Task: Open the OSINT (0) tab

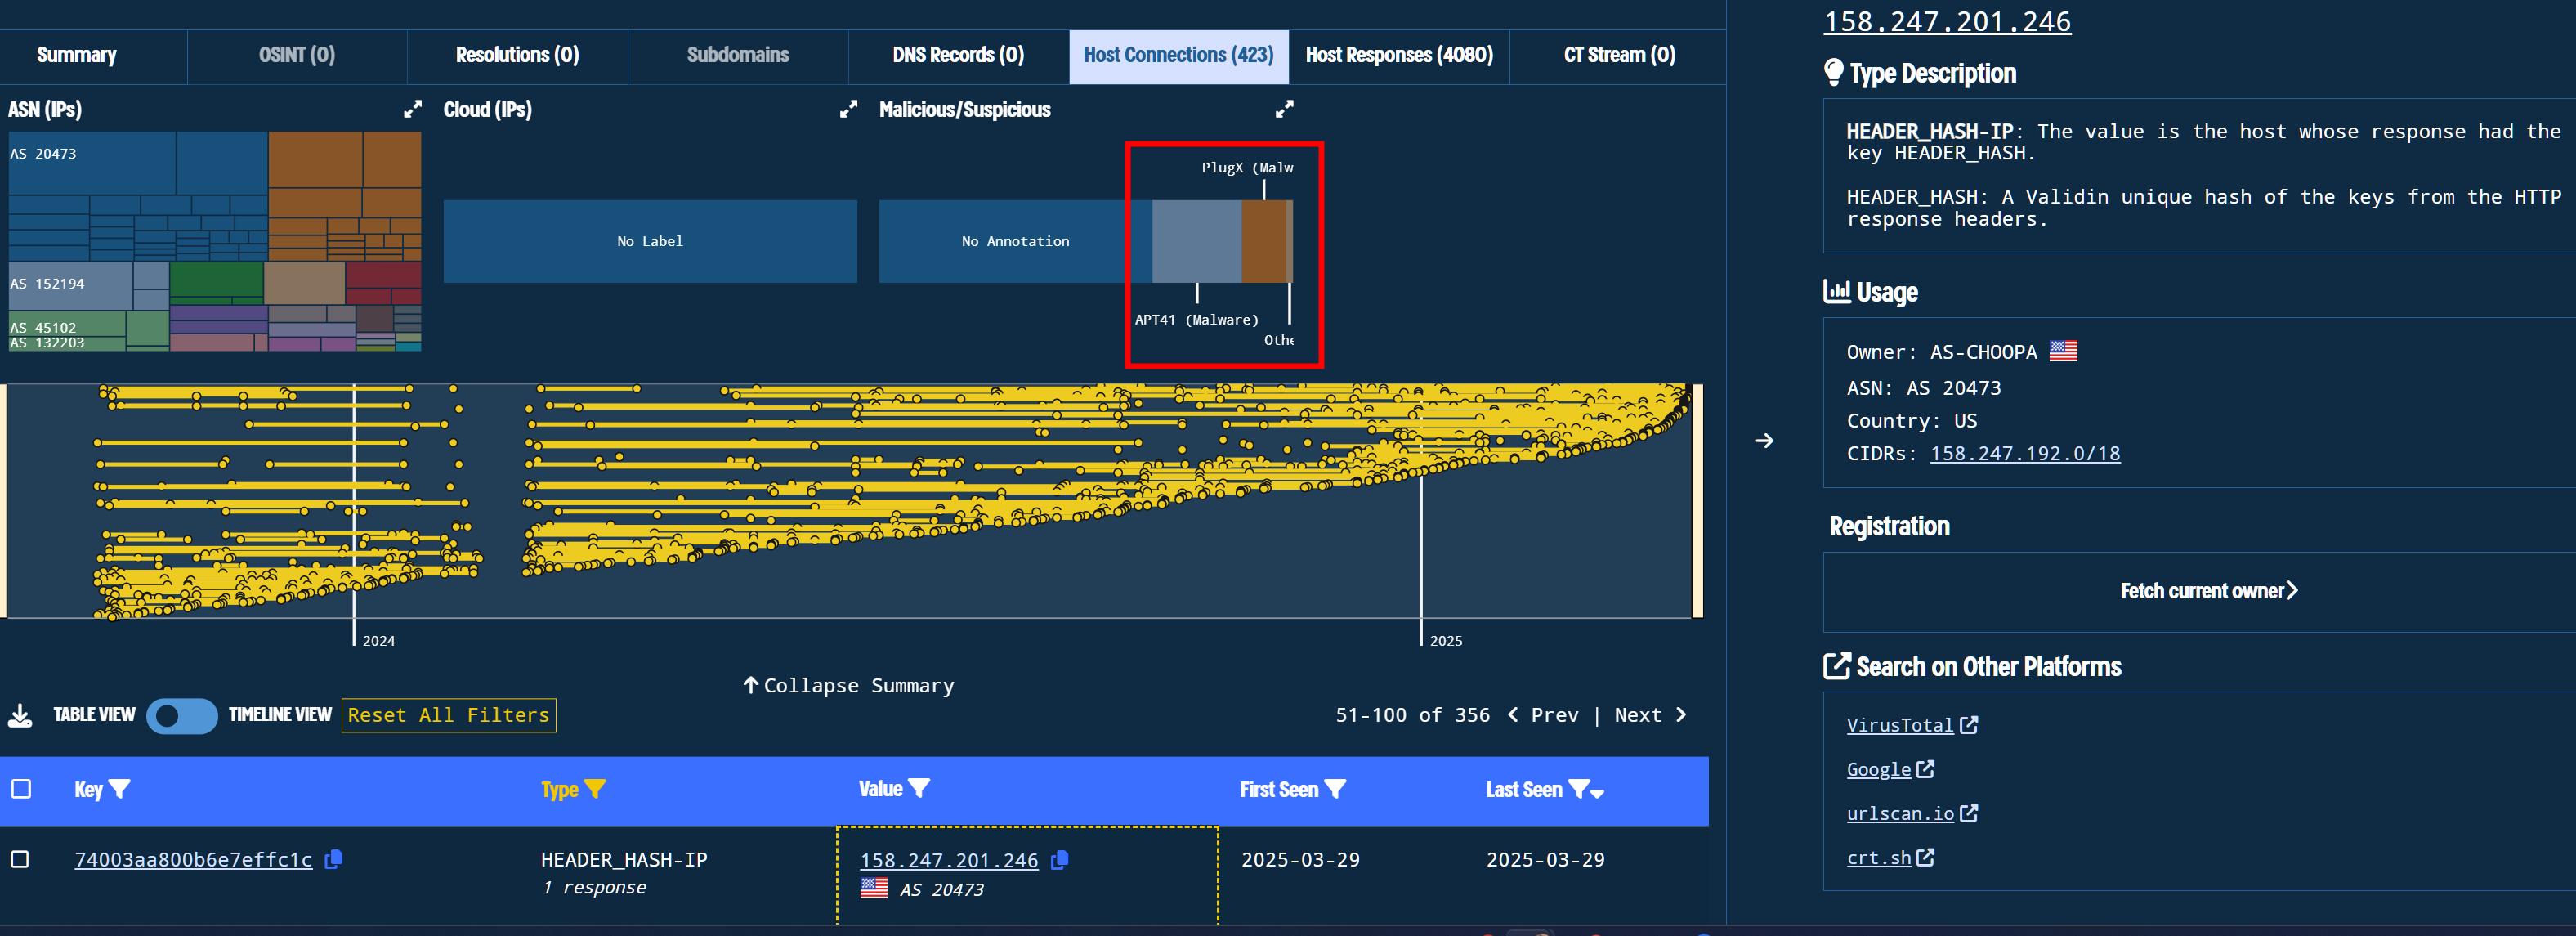Action: 297,55
